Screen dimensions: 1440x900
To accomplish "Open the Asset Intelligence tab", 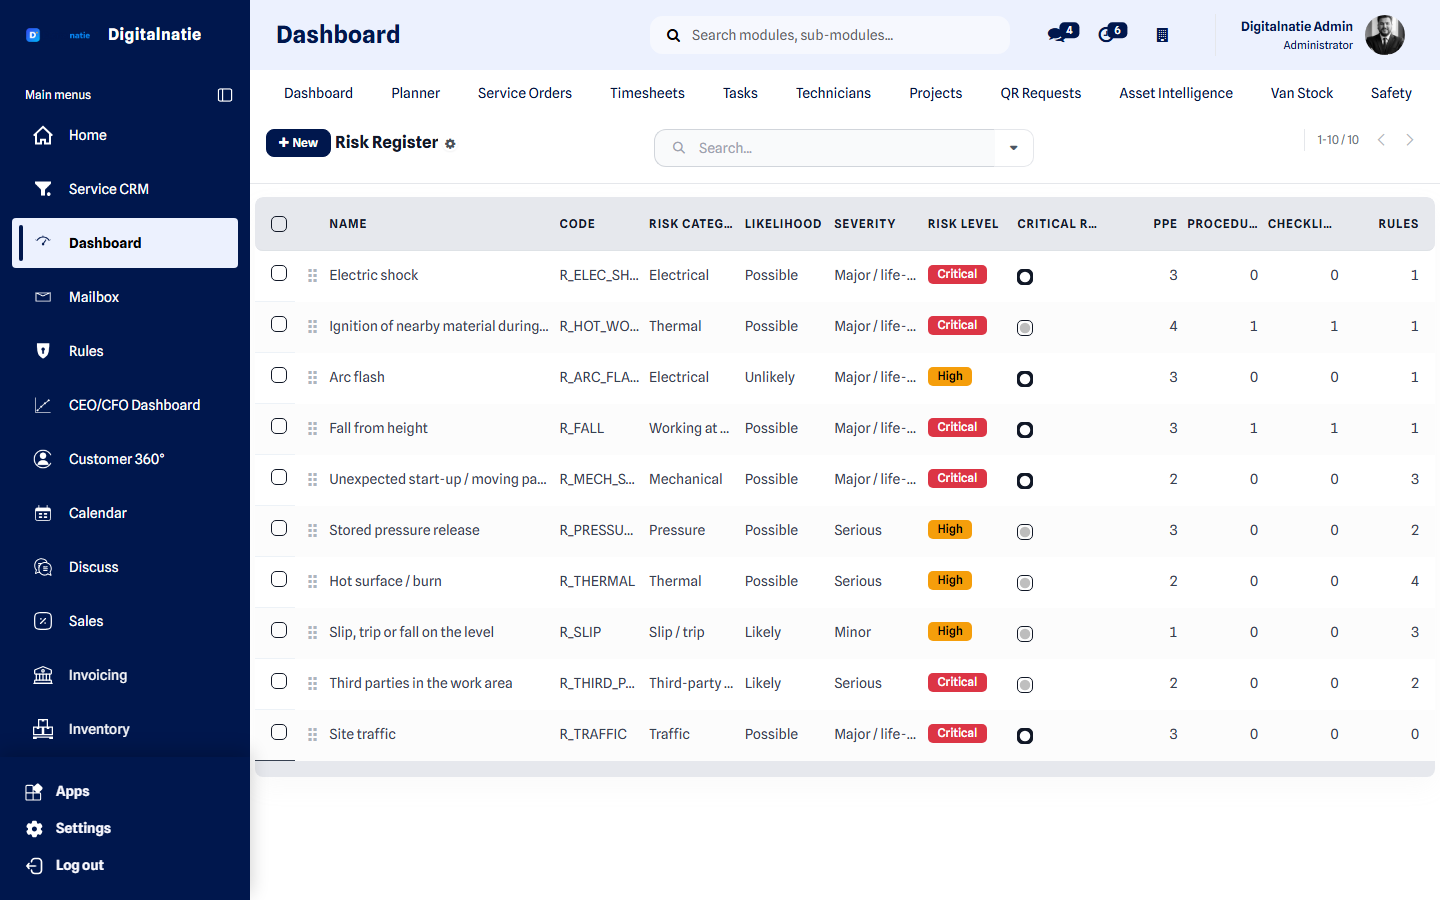I will click(x=1176, y=93).
